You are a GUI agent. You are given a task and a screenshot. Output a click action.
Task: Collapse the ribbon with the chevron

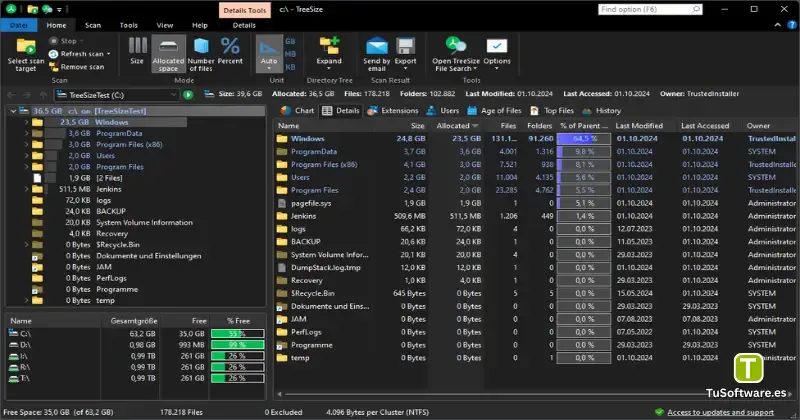778,24
